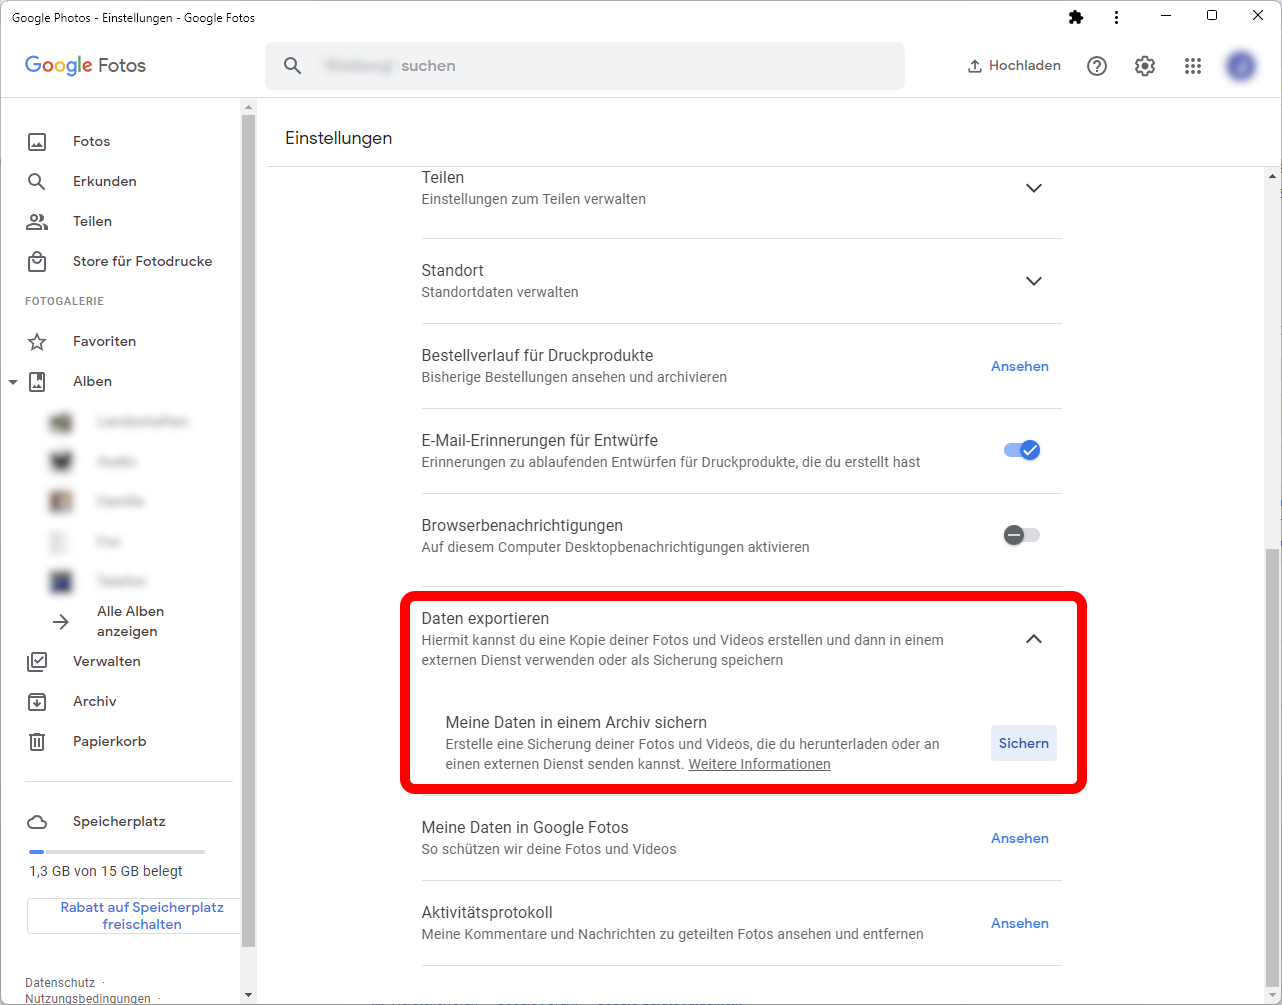Collapse the Alben tree arrow
Image resolution: width=1282 pixels, height=1005 pixels.
[x=13, y=382]
